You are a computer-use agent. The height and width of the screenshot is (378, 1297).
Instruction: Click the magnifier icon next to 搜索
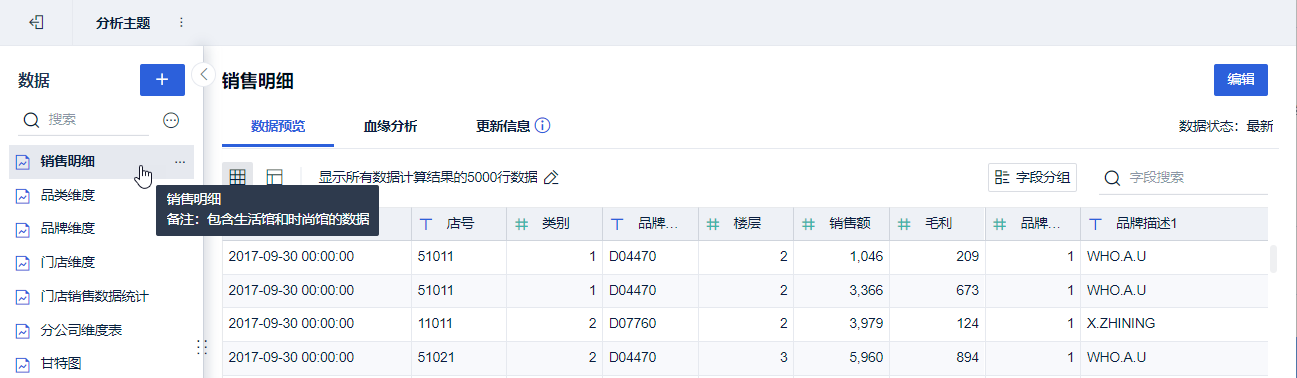(x=31, y=119)
